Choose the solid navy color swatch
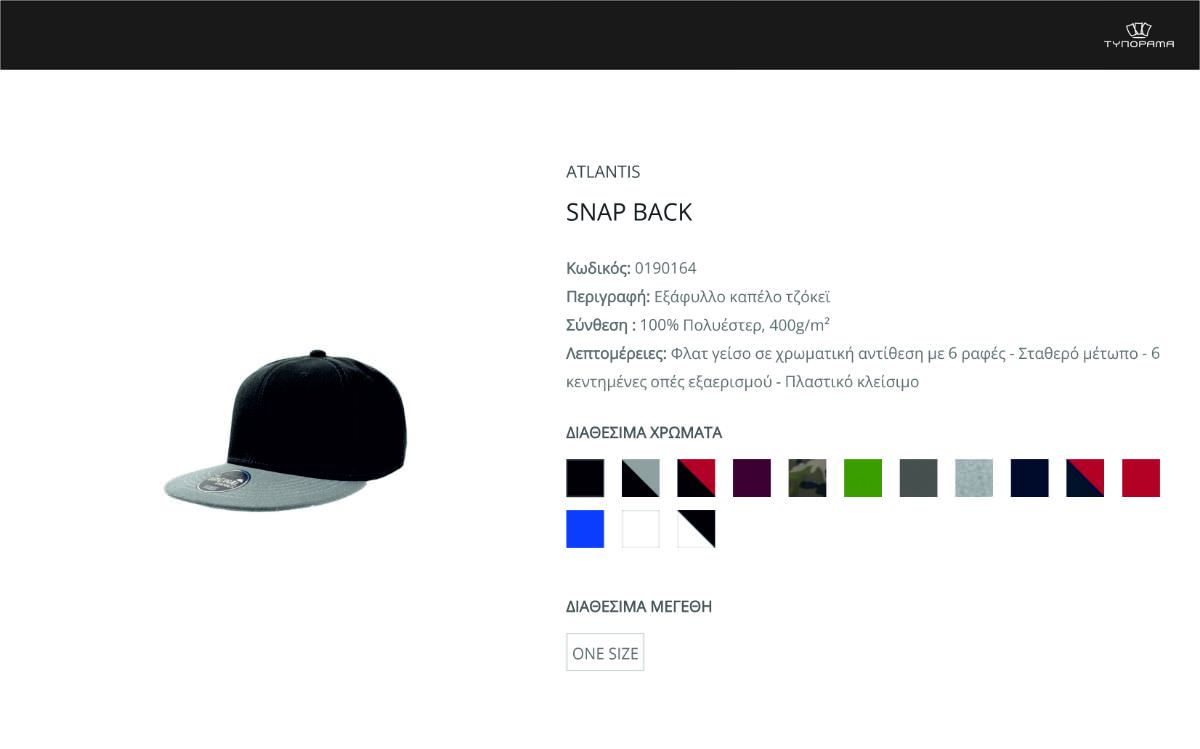Image resolution: width=1200 pixels, height=749 pixels. (x=1030, y=478)
